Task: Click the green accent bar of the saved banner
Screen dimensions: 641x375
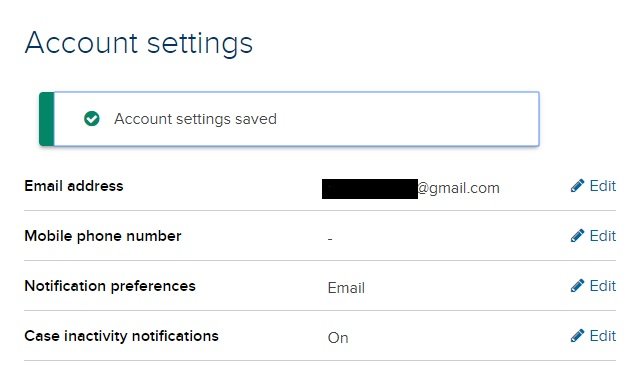Action: [47, 119]
